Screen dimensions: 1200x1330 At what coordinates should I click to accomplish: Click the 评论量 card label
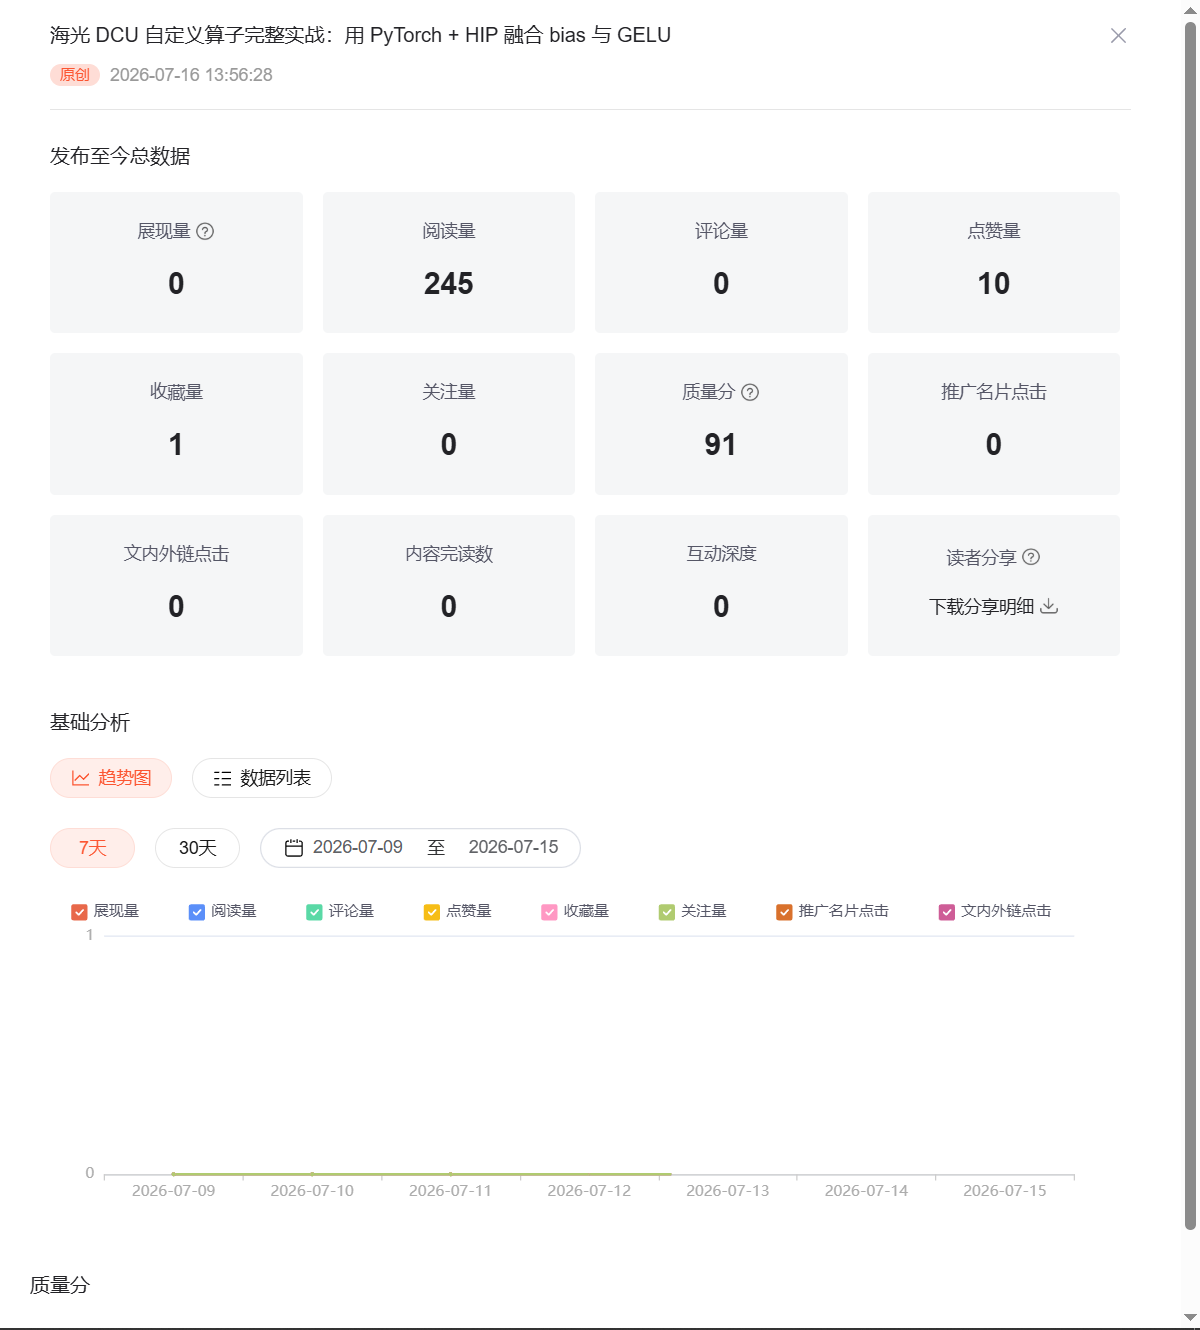[x=721, y=231]
